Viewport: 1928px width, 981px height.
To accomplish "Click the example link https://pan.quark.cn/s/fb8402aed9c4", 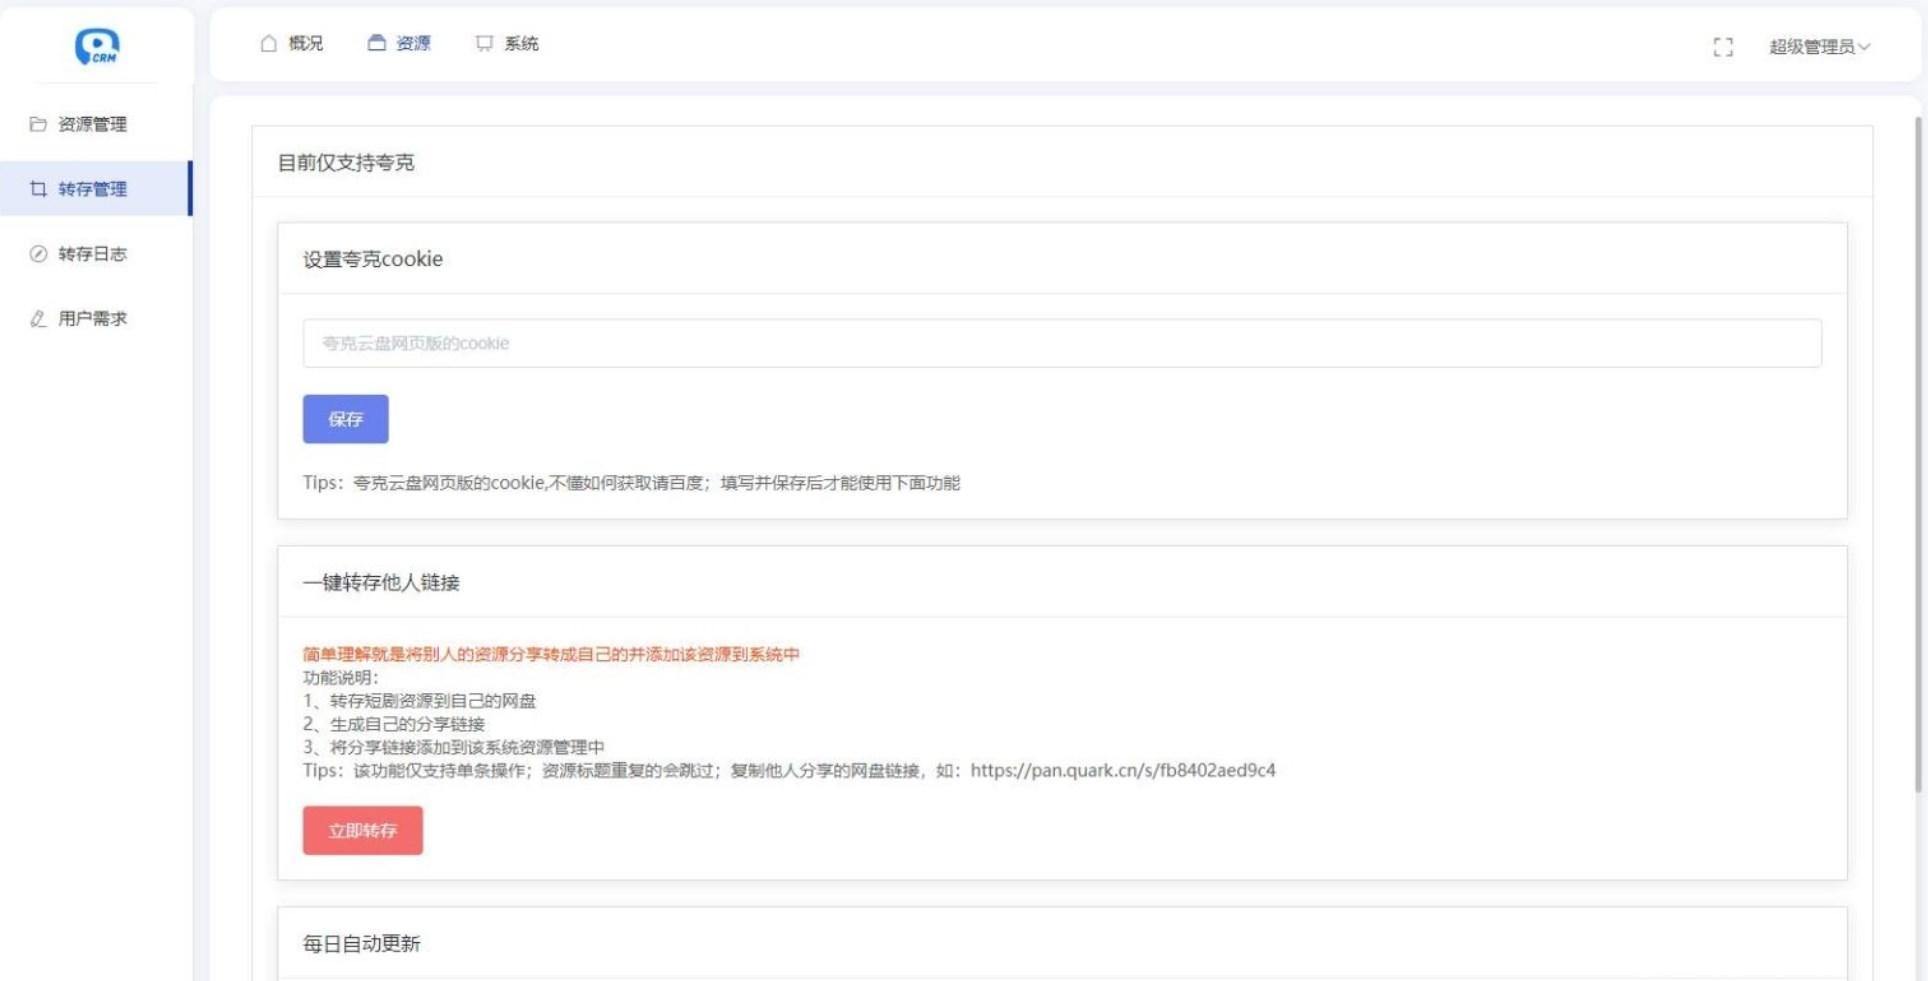I will 1123,771.
